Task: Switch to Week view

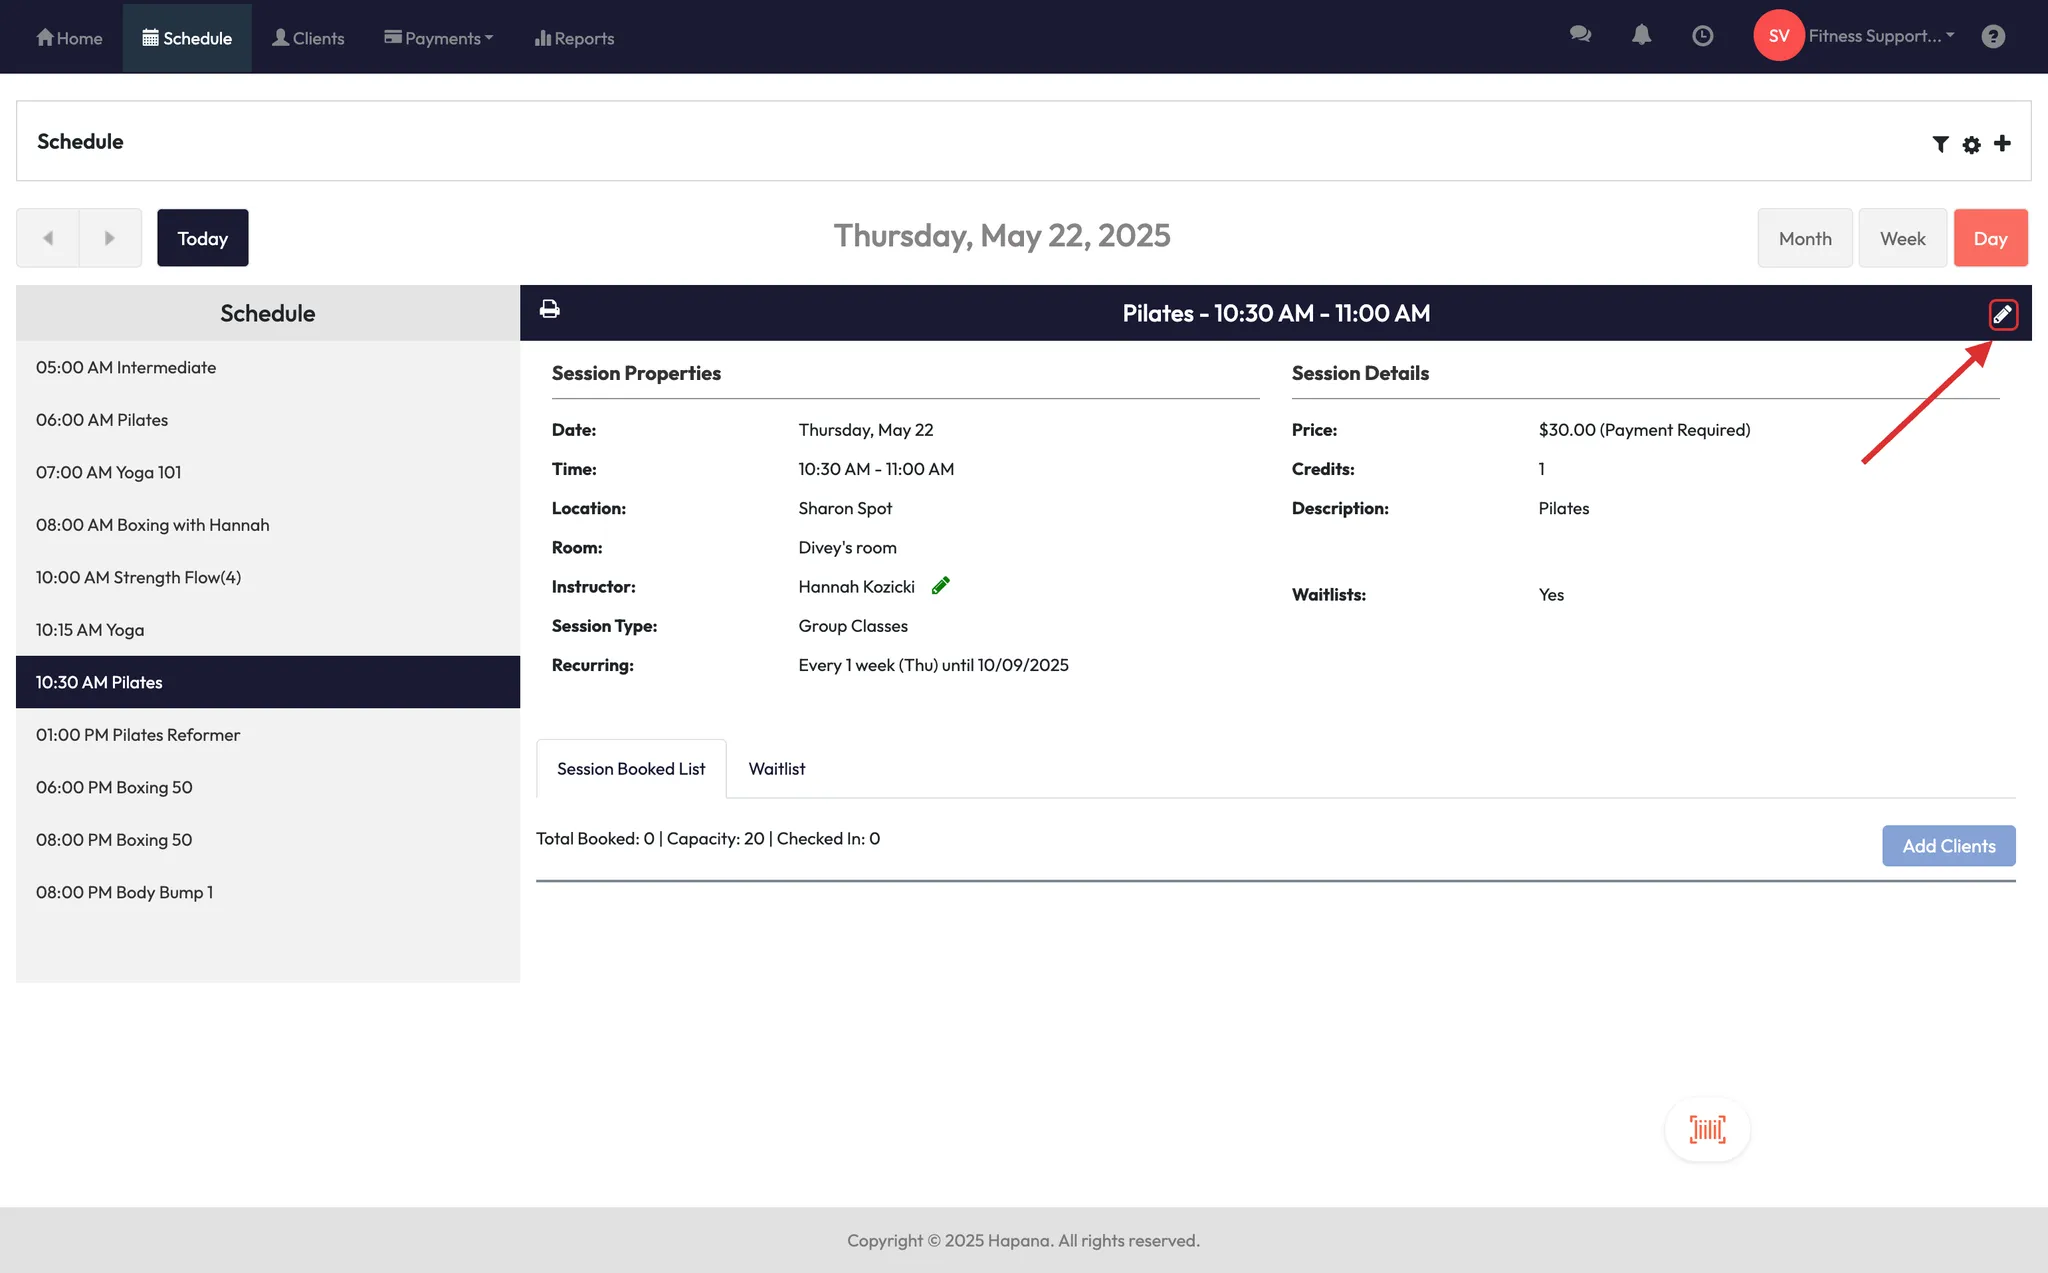Action: (1902, 238)
